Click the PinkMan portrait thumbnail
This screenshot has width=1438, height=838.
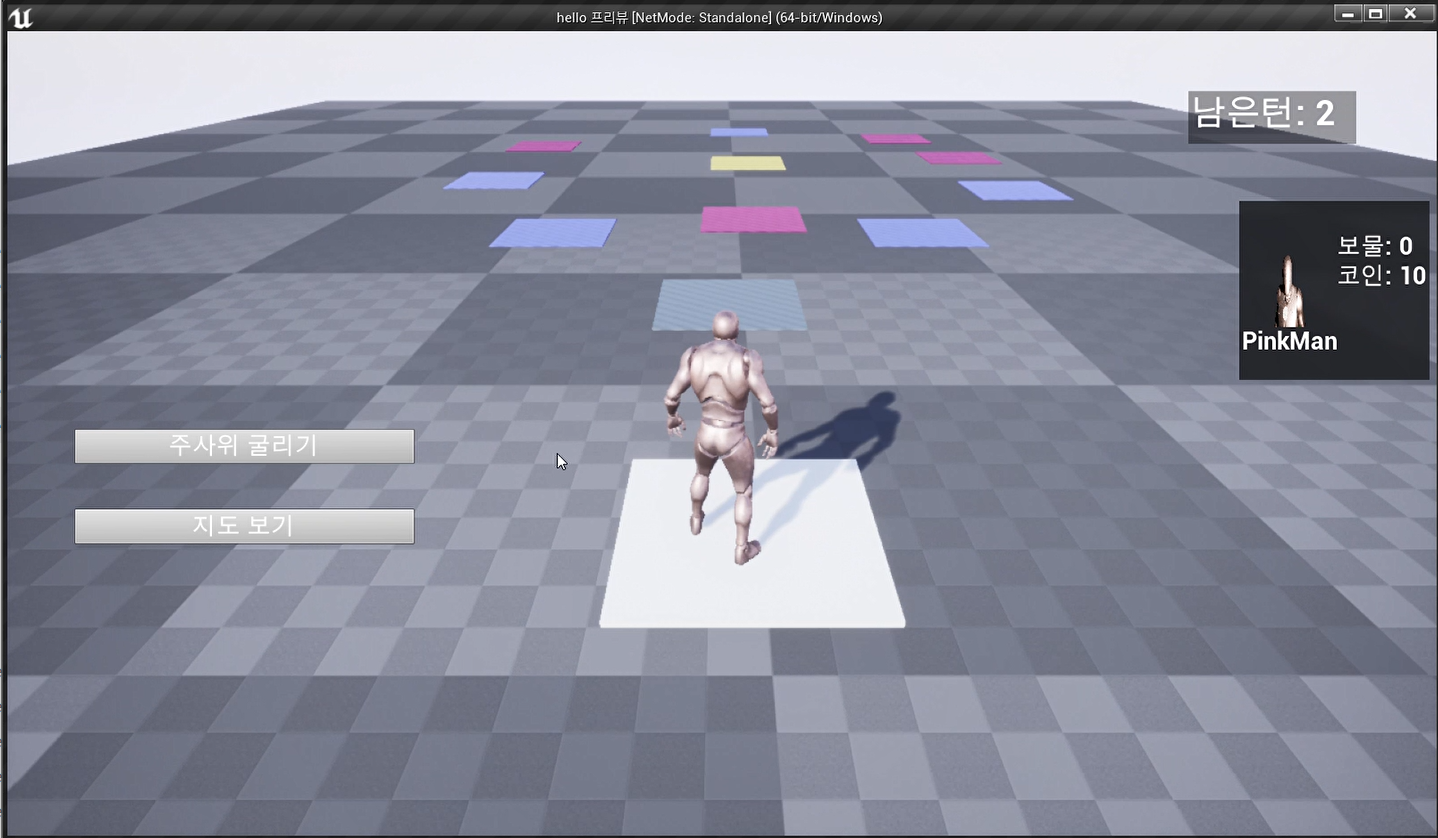[1288, 289]
